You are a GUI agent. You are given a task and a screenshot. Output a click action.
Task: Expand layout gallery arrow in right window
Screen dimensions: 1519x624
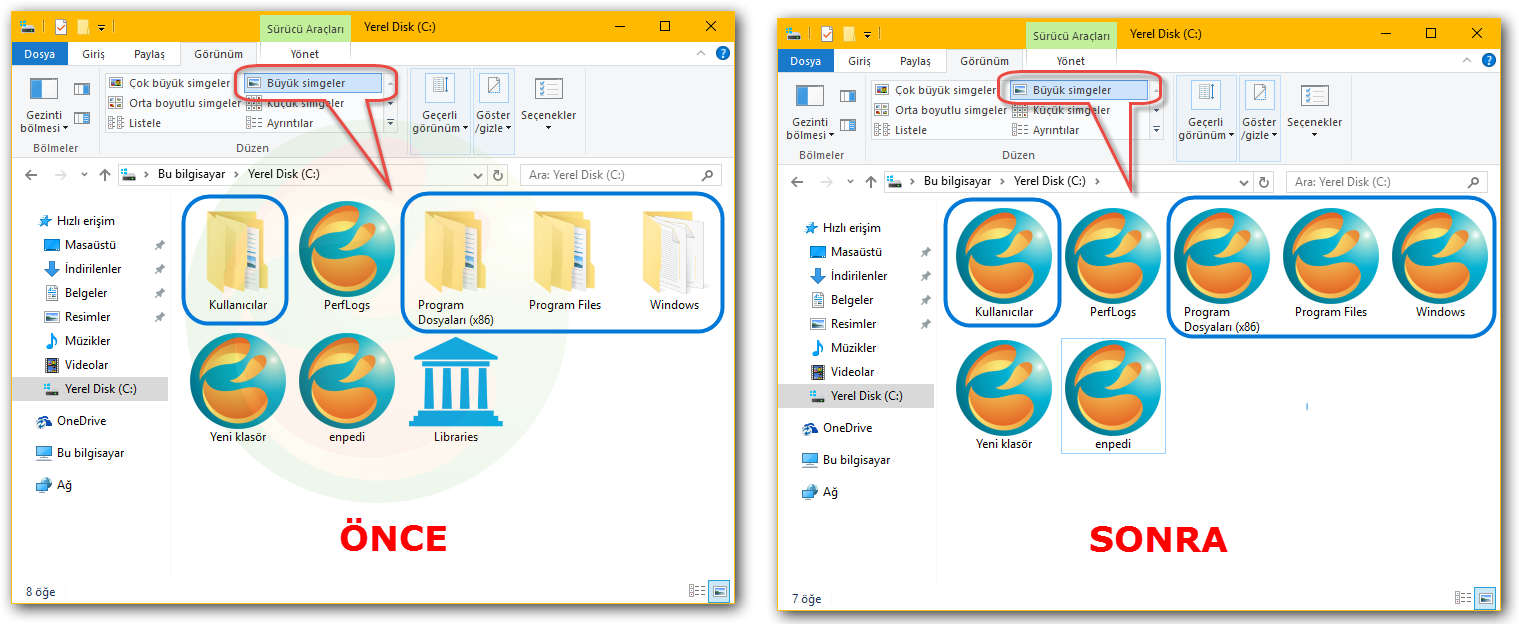click(x=1157, y=131)
